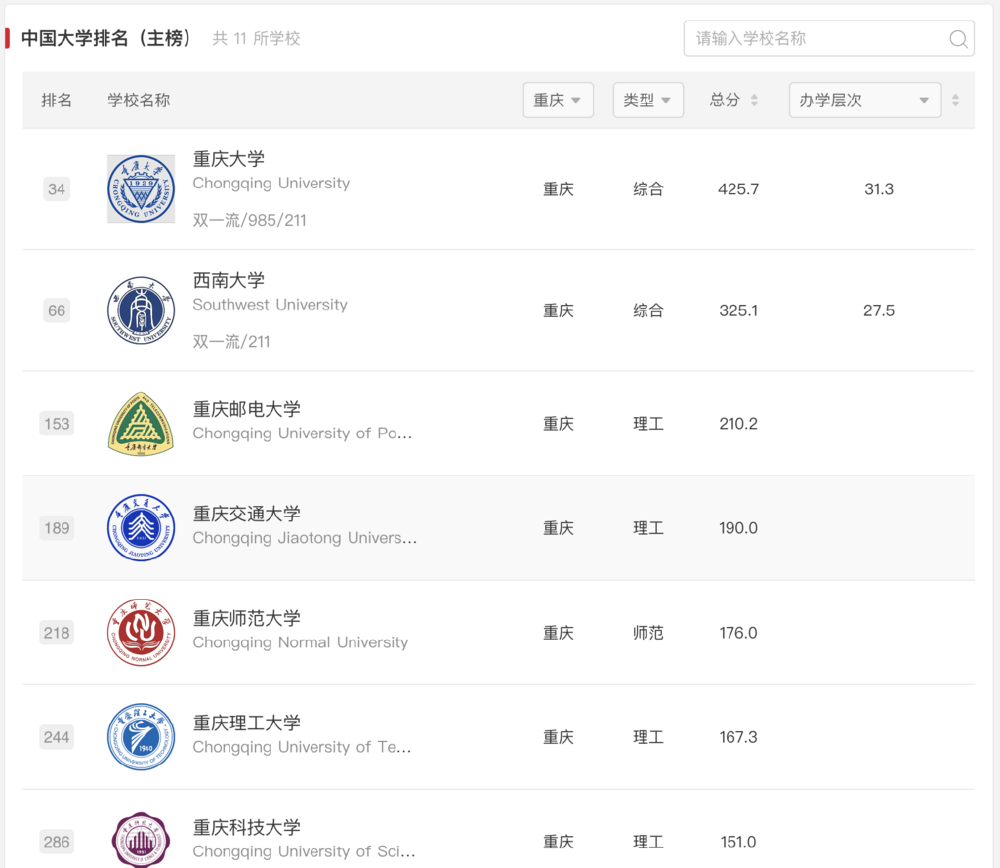The height and width of the screenshot is (868, 1000).
Task: Click the 重庆理工大学 logo
Action: (141, 737)
